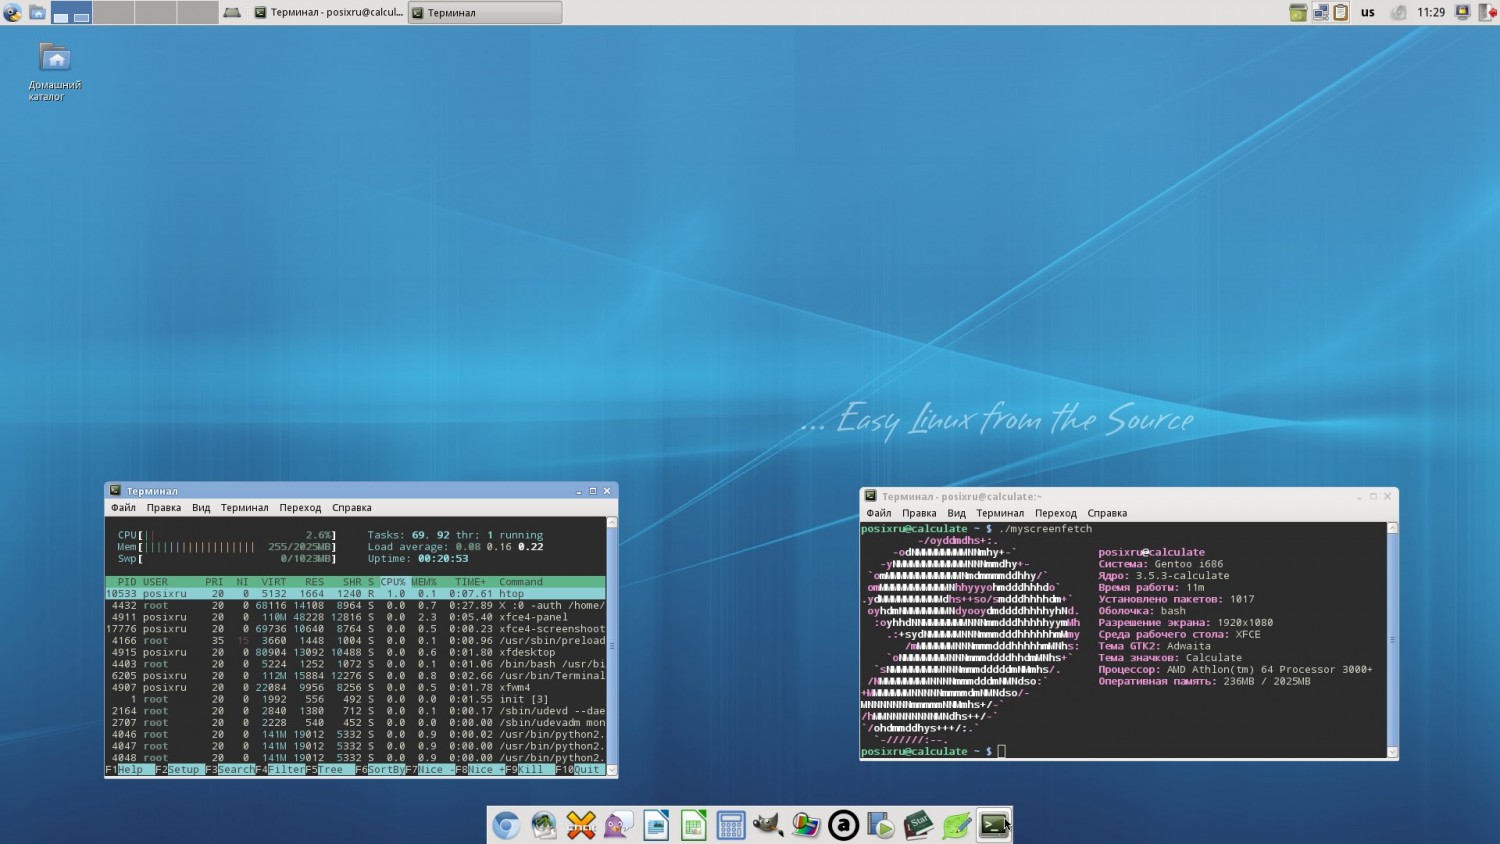Open 'Справка' menu in screenfetch terminal window
The image size is (1500, 844).
tap(1107, 513)
